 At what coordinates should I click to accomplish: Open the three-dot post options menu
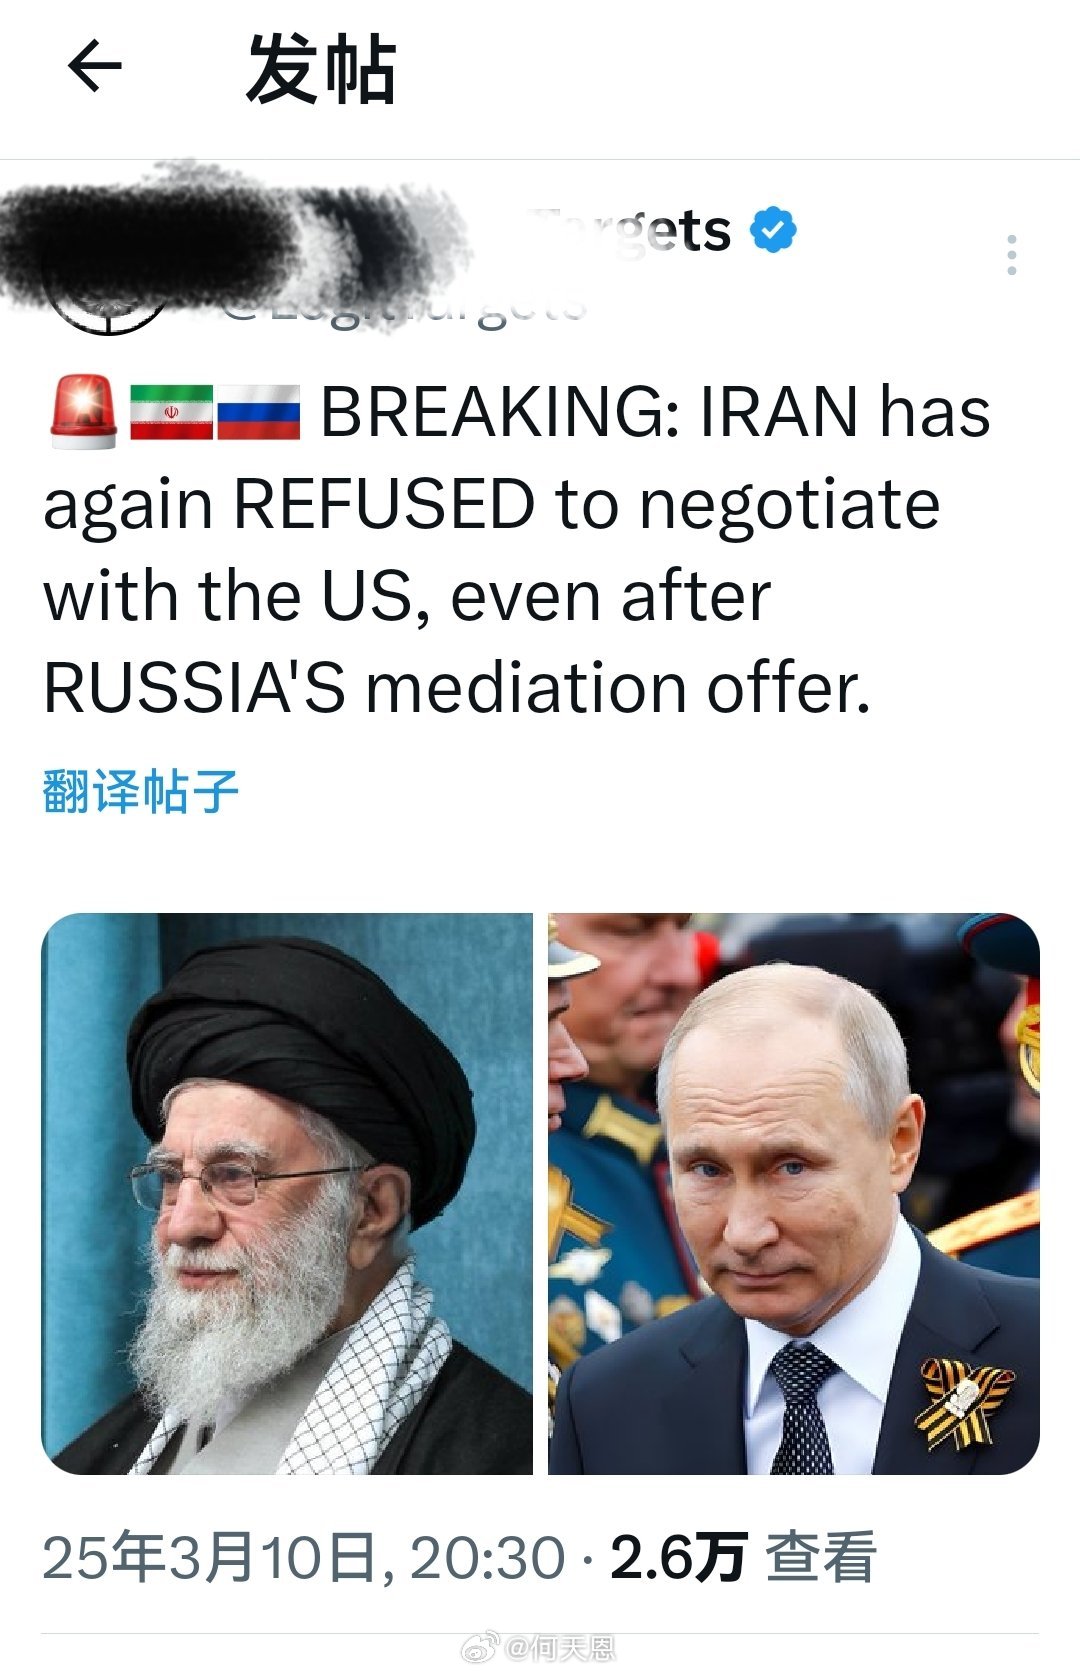point(1012,255)
